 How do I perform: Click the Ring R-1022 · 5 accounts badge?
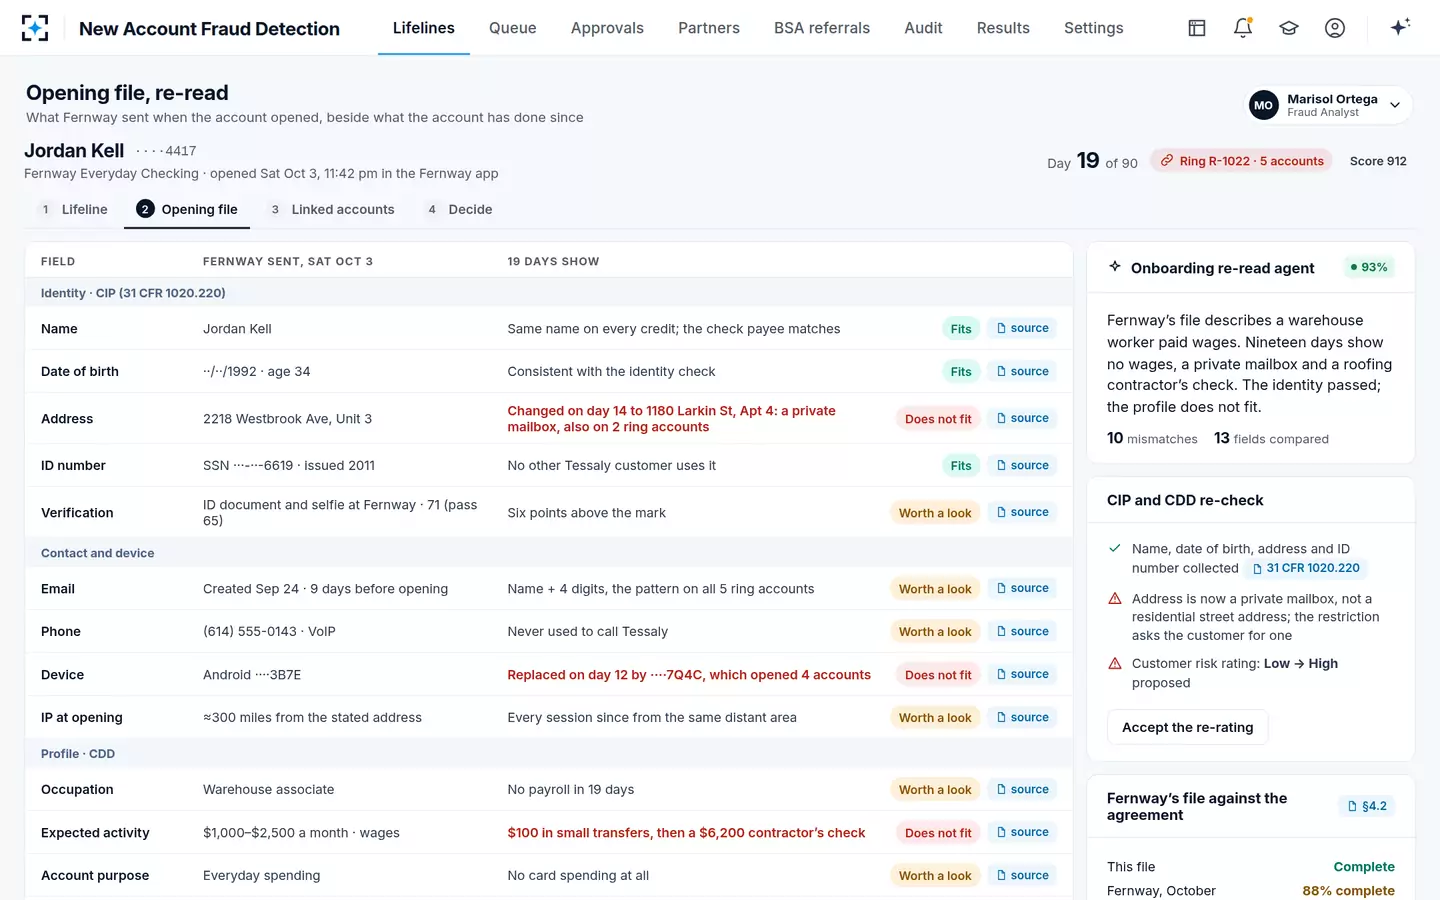(x=1241, y=161)
